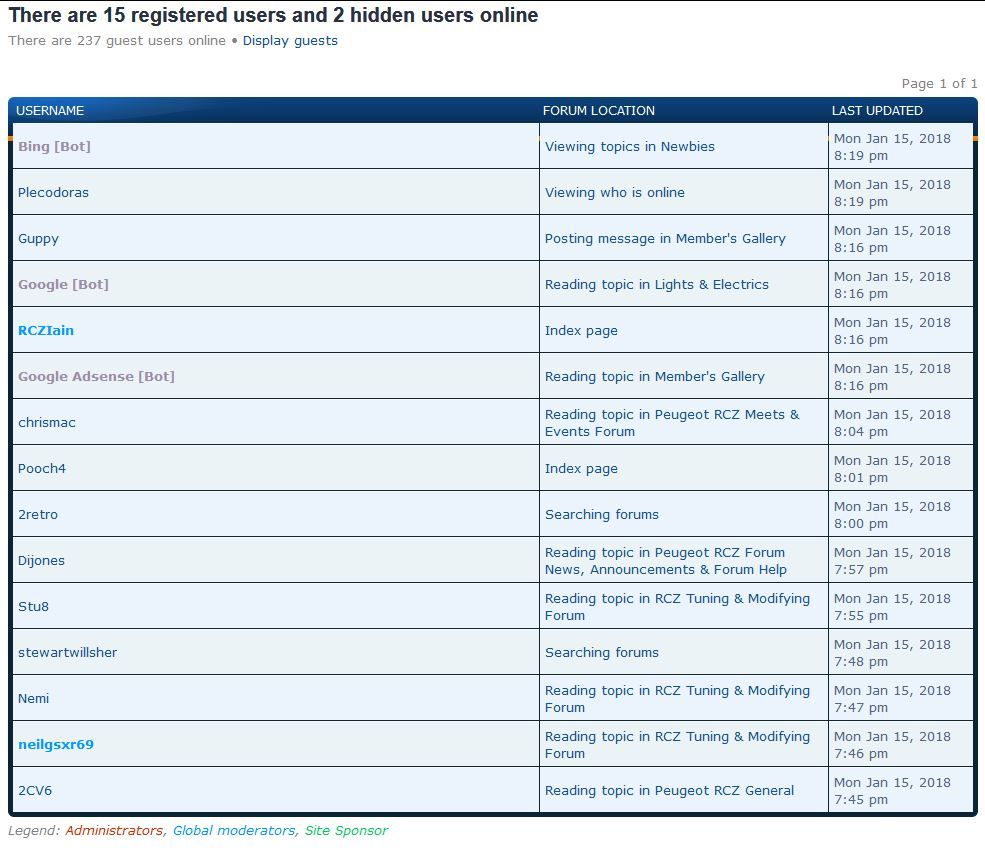
Task: Click Global moderators in the legend
Action: (234, 831)
